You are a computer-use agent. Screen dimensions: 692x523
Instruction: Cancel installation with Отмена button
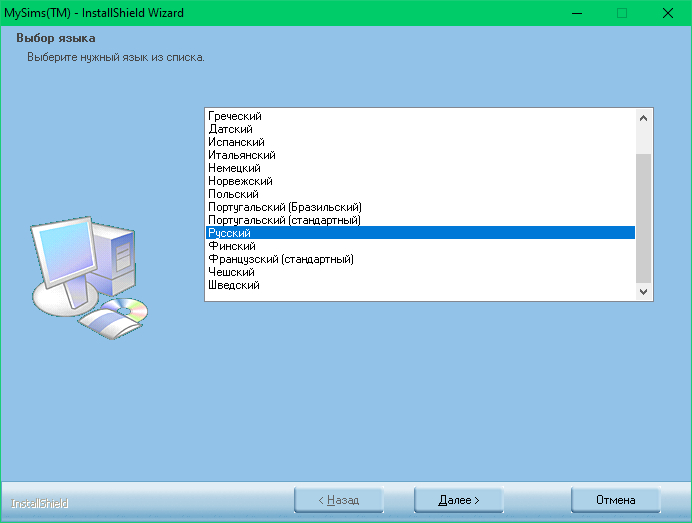click(616, 500)
